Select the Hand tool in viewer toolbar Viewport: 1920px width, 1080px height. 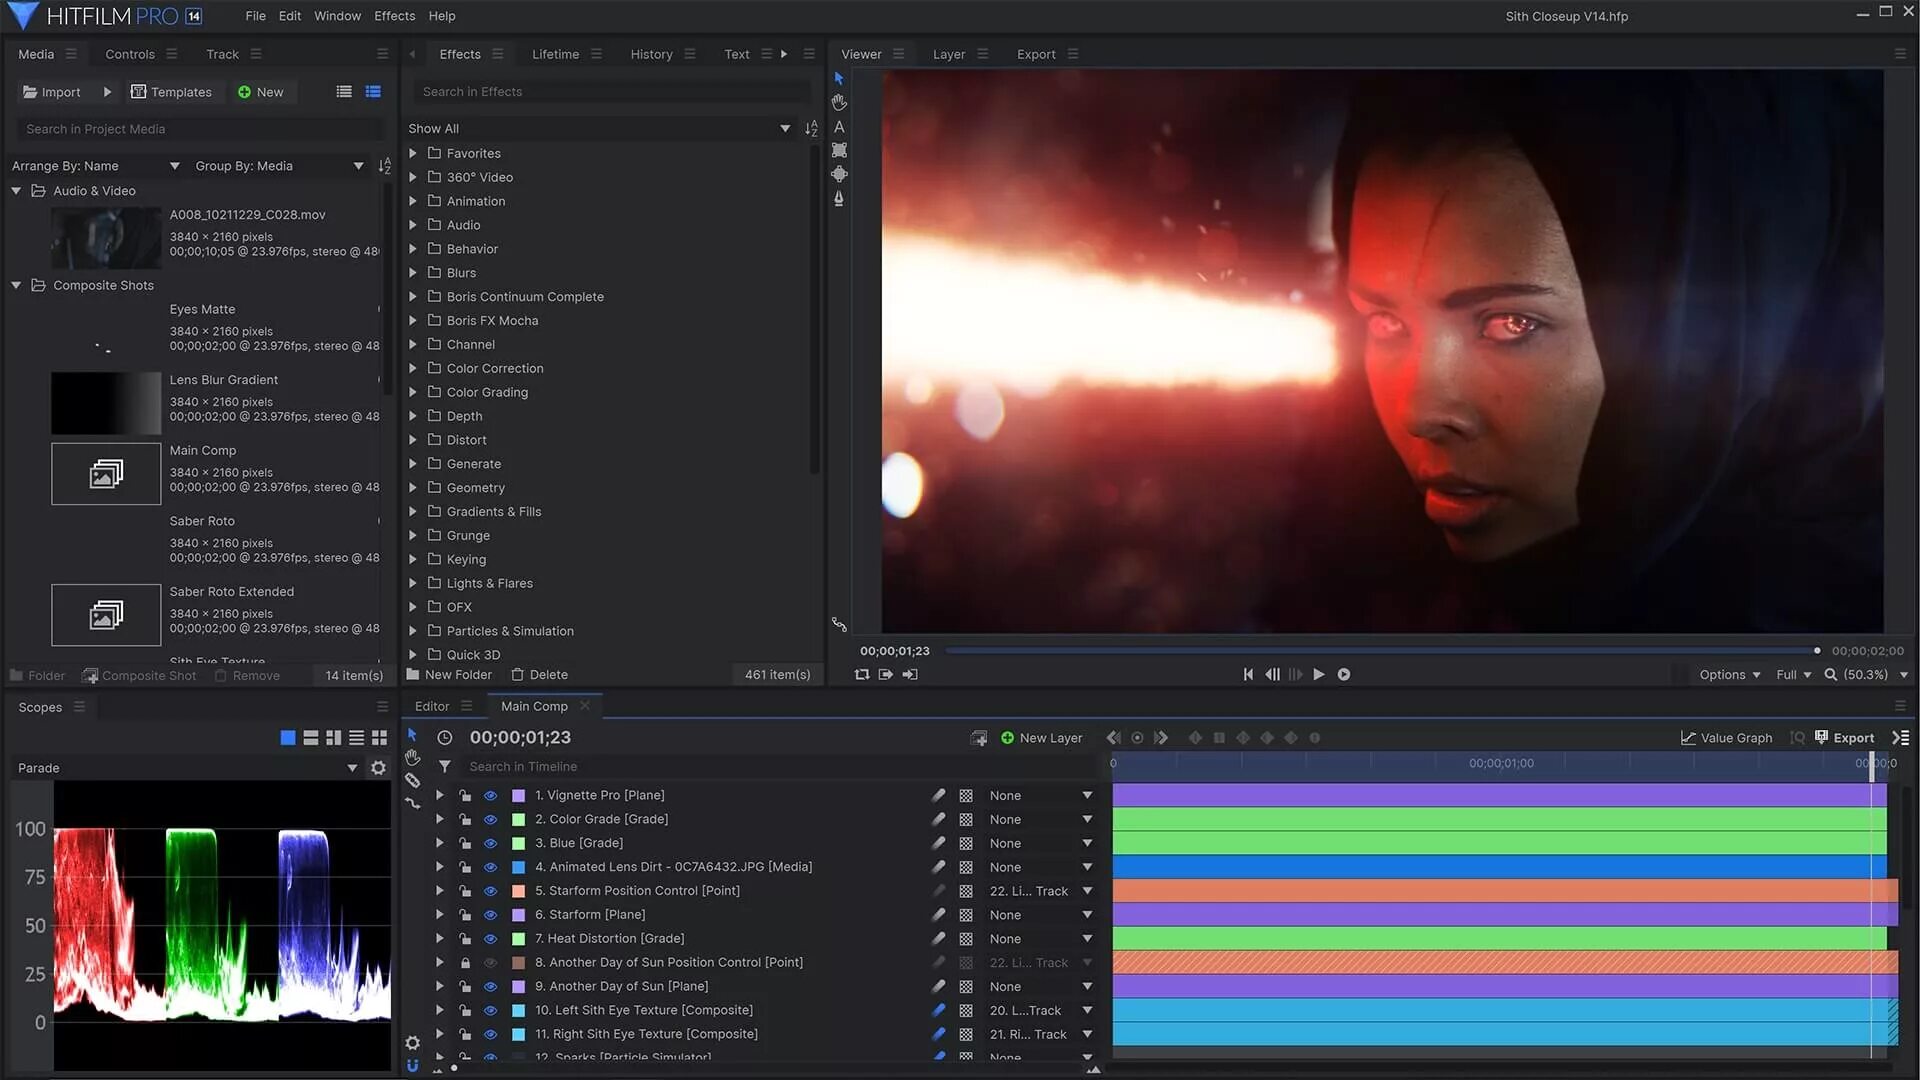point(839,102)
